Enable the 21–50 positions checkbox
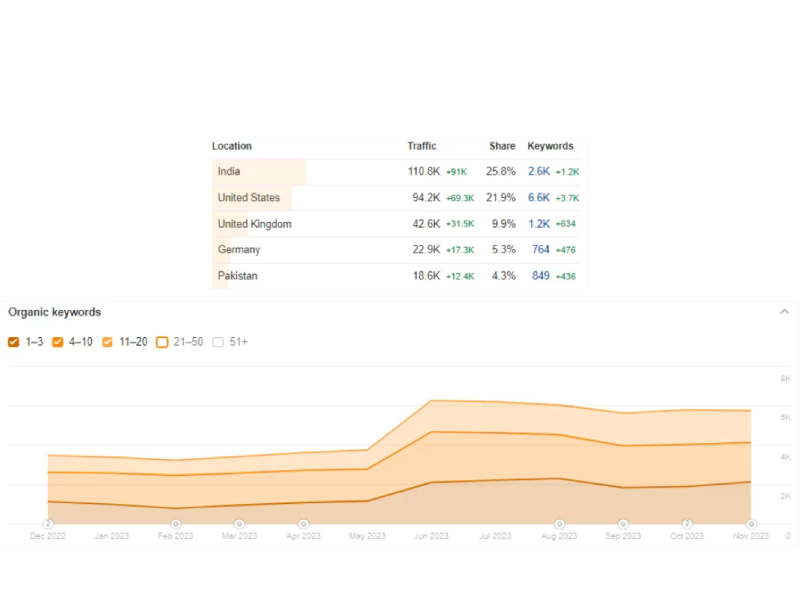This screenshot has height=600, width=800. tap(162, 342)
